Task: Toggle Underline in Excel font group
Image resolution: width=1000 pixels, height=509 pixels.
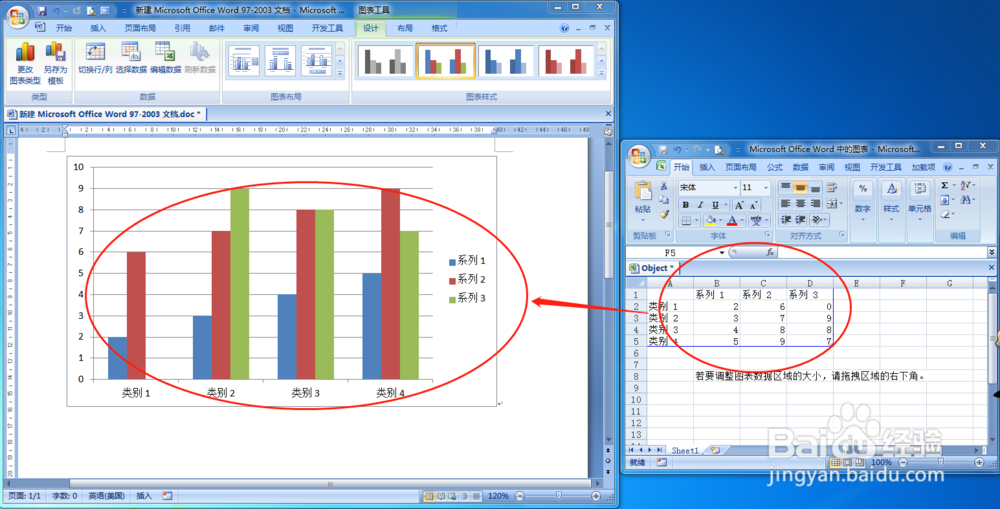Action: [x=715, y=205]
